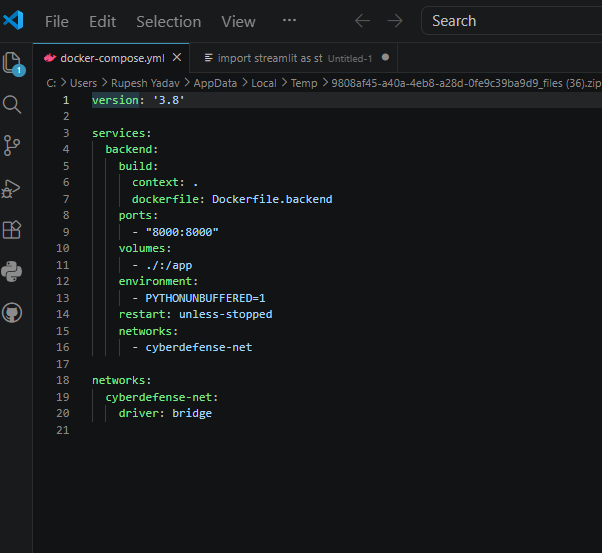Show more menus via the ellipsis
This screenshot has height=553, width=602.
tap(289, 20)
